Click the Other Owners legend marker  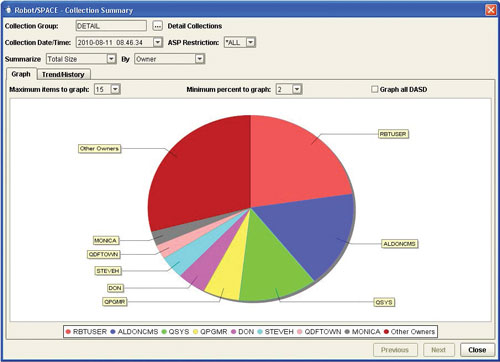pos(386,332)
